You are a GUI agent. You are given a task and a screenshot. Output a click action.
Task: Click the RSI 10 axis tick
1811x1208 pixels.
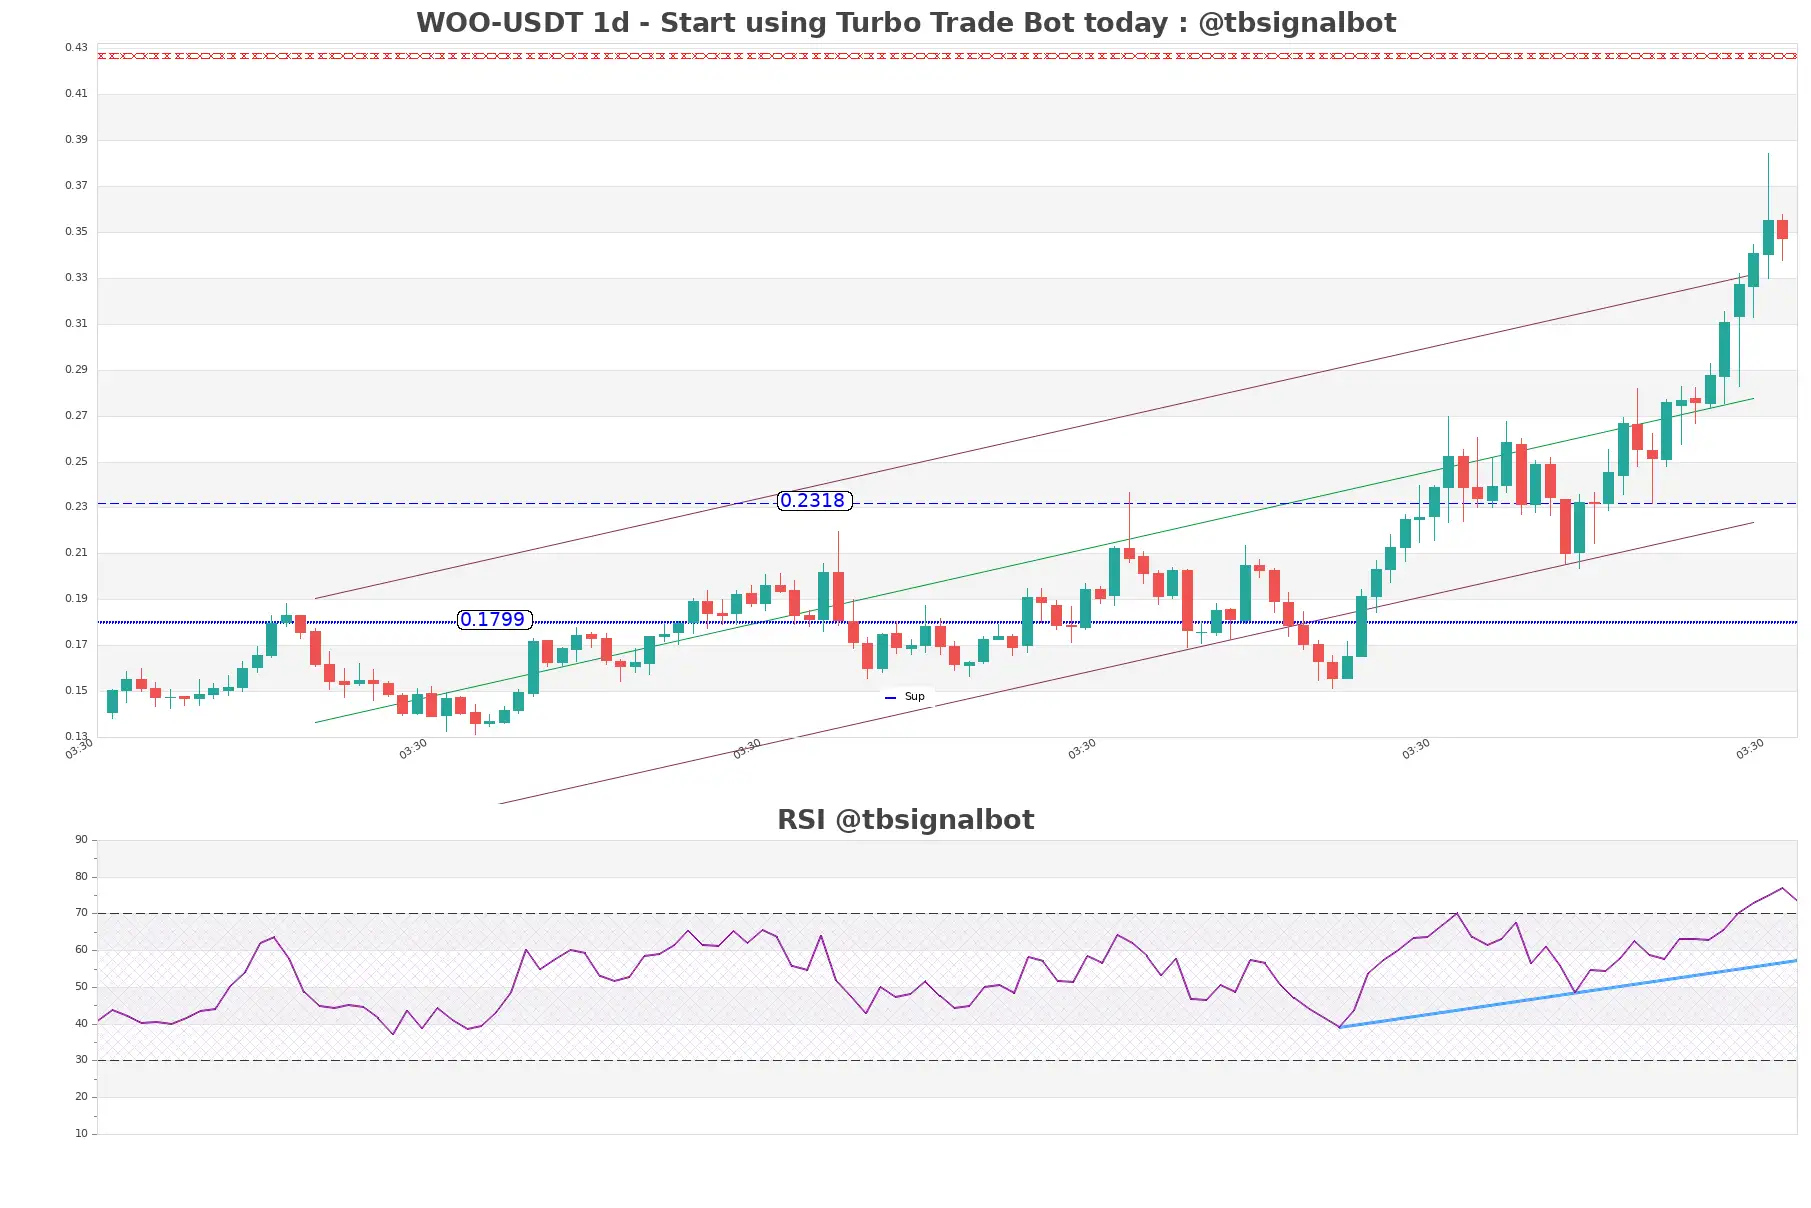pyautogui.click(x=81, y=1133)
